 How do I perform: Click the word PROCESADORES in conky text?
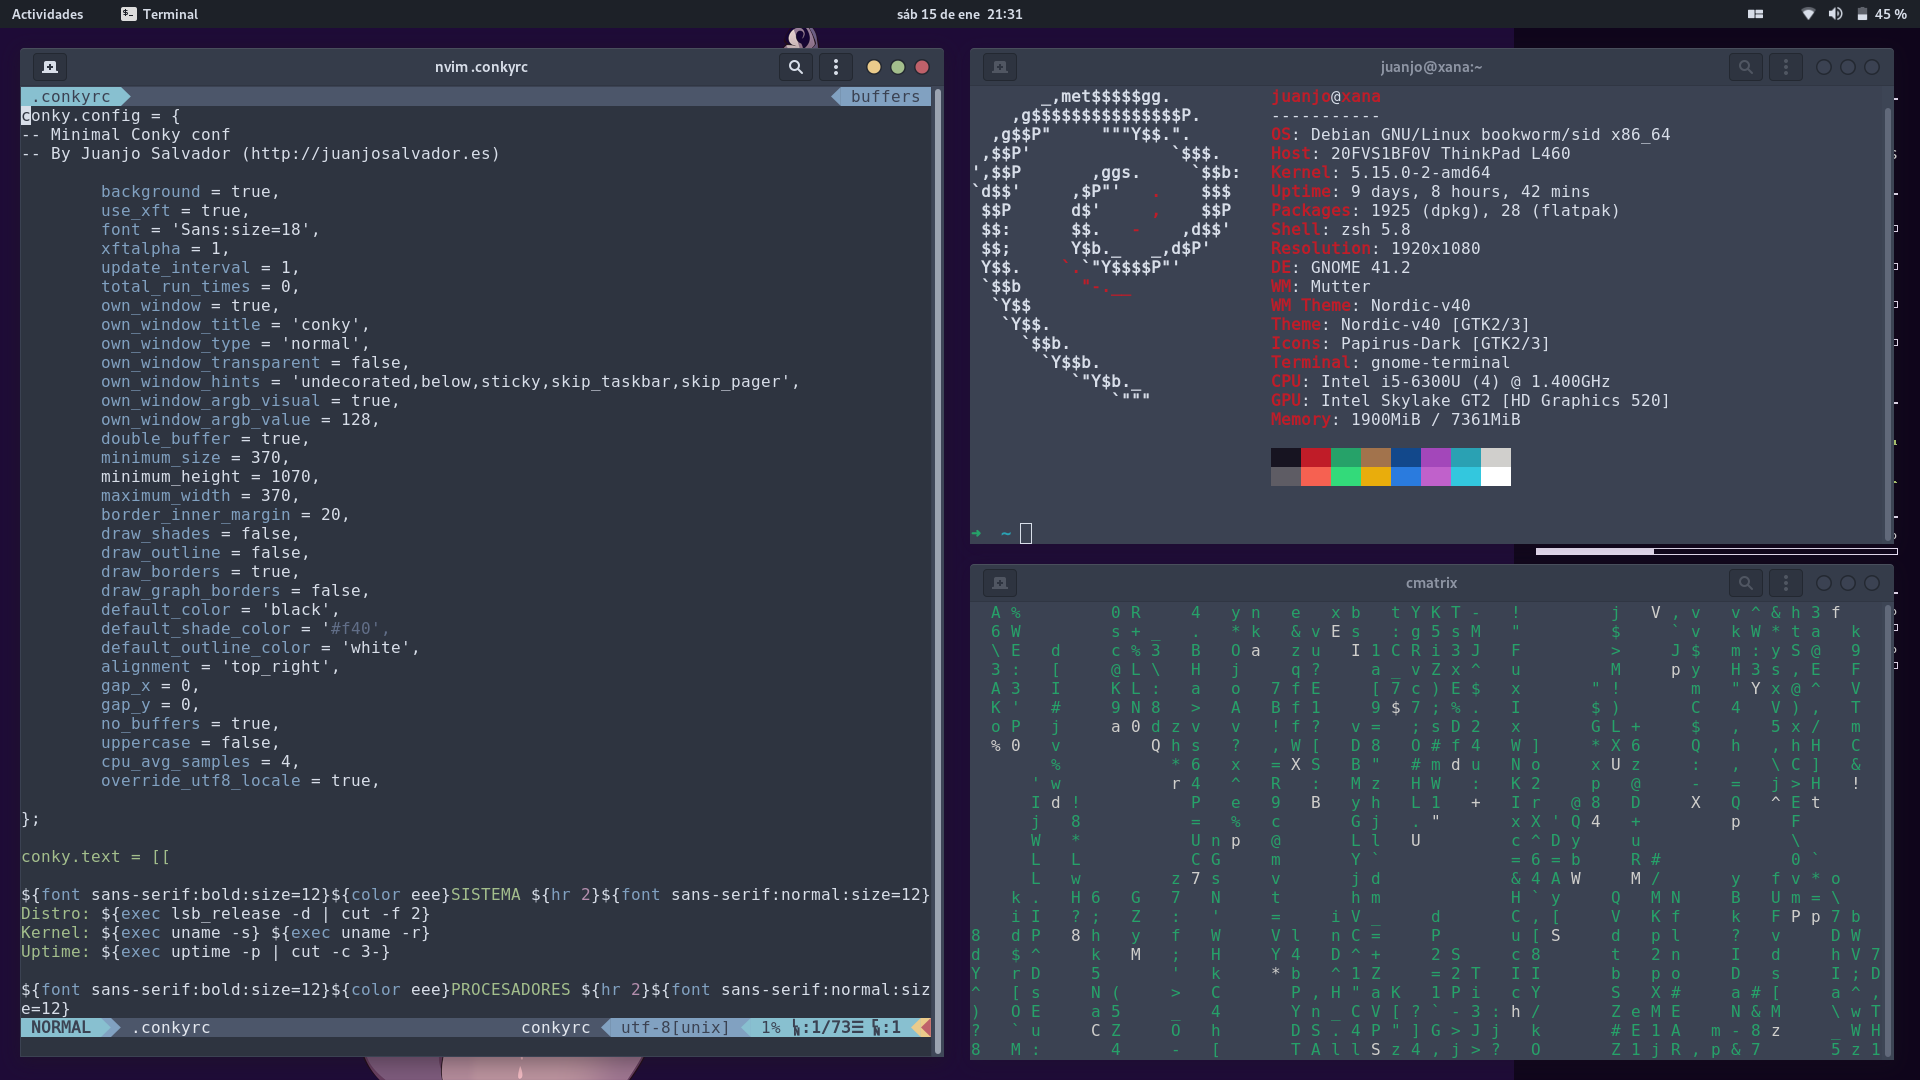[x=510, y=990]
